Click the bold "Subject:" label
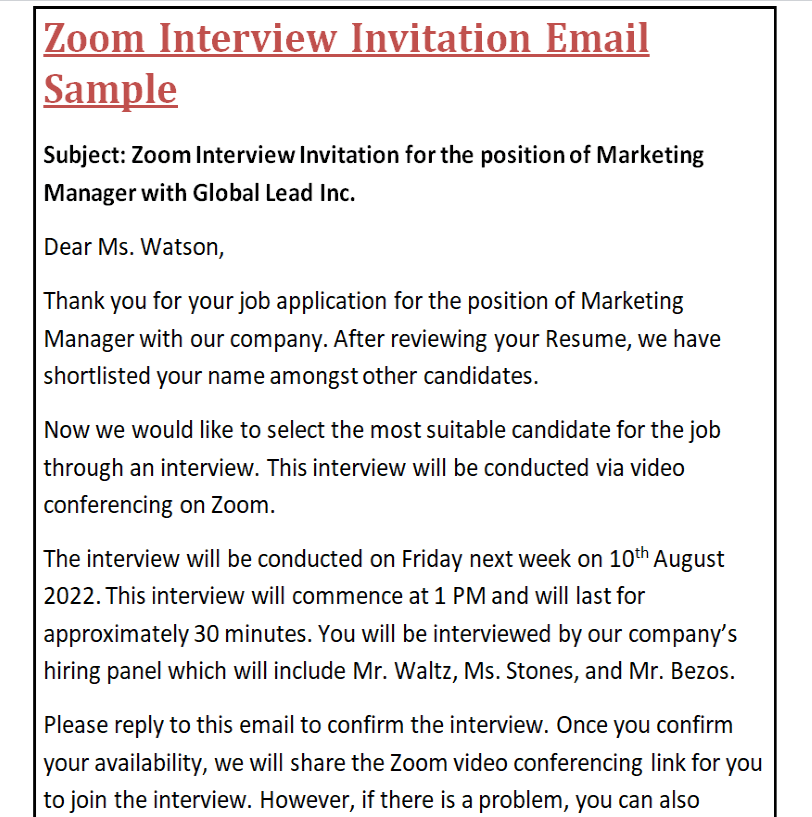812x817 pixels. point(85,156)
